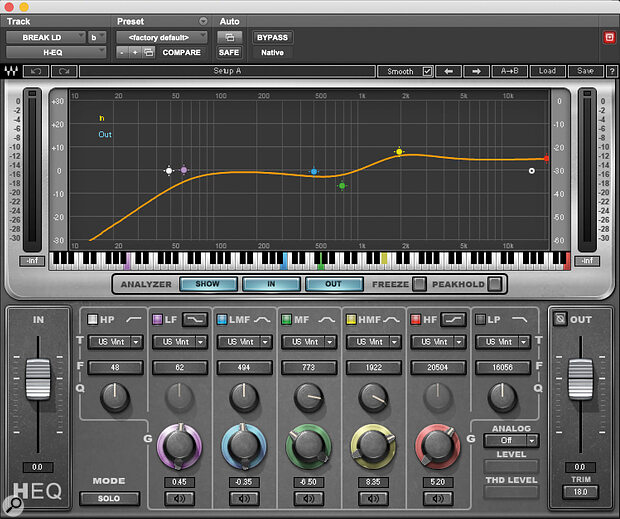Toggle analyzer SHOW button
This screenshot has width=620, height=519.
208,284
